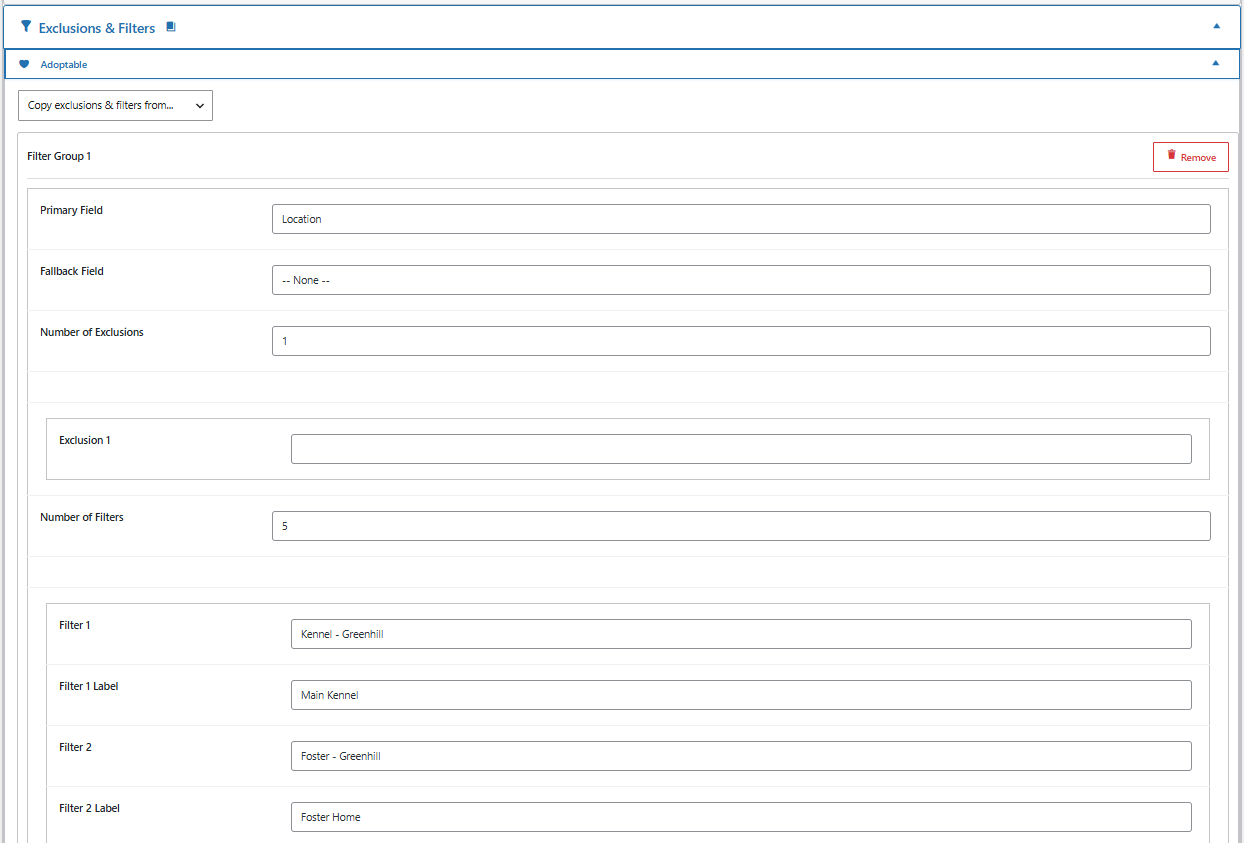Click the Exclusion 1 label

[x=85, y=440]
